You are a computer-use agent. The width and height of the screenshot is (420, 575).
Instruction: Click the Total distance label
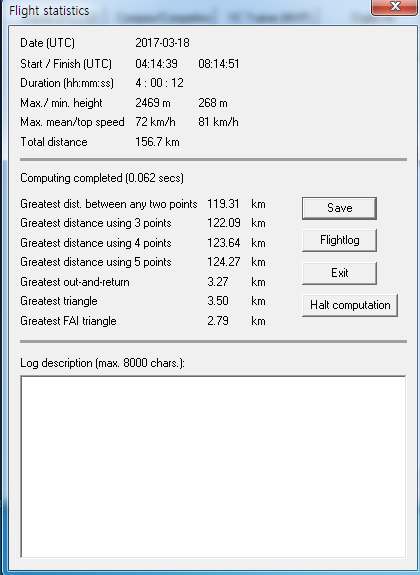[x=54, y=142]
